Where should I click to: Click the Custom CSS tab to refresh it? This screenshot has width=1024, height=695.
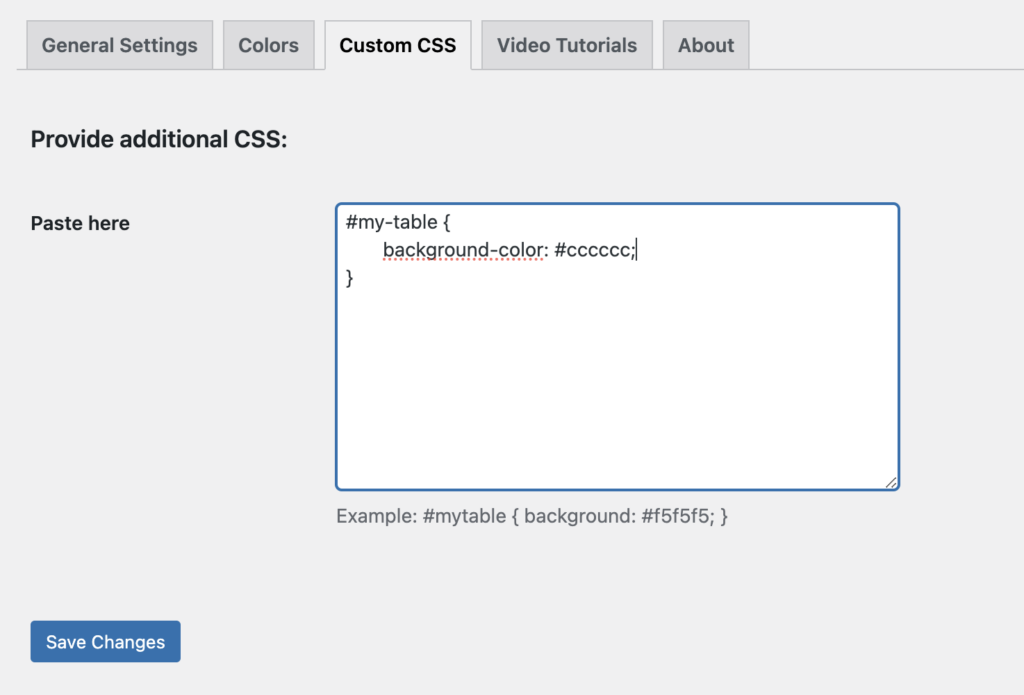pyautogui.click(x=397, y=44)
